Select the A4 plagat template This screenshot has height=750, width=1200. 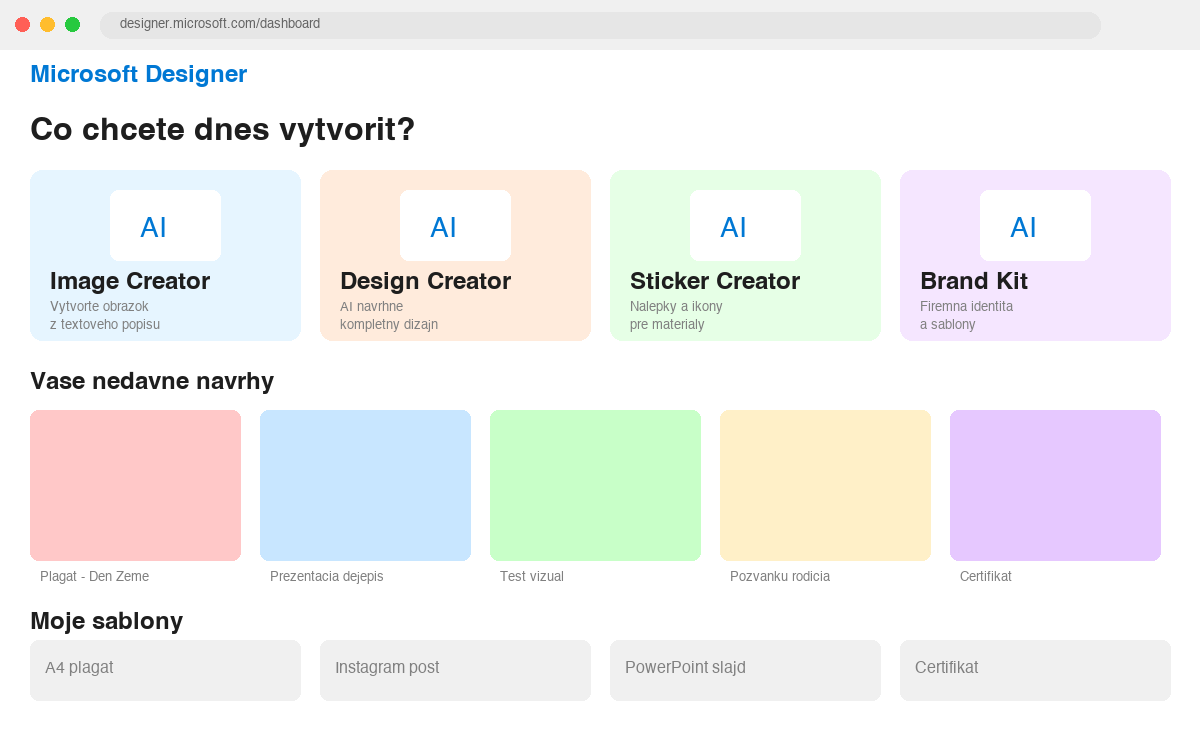coord(165,670)
